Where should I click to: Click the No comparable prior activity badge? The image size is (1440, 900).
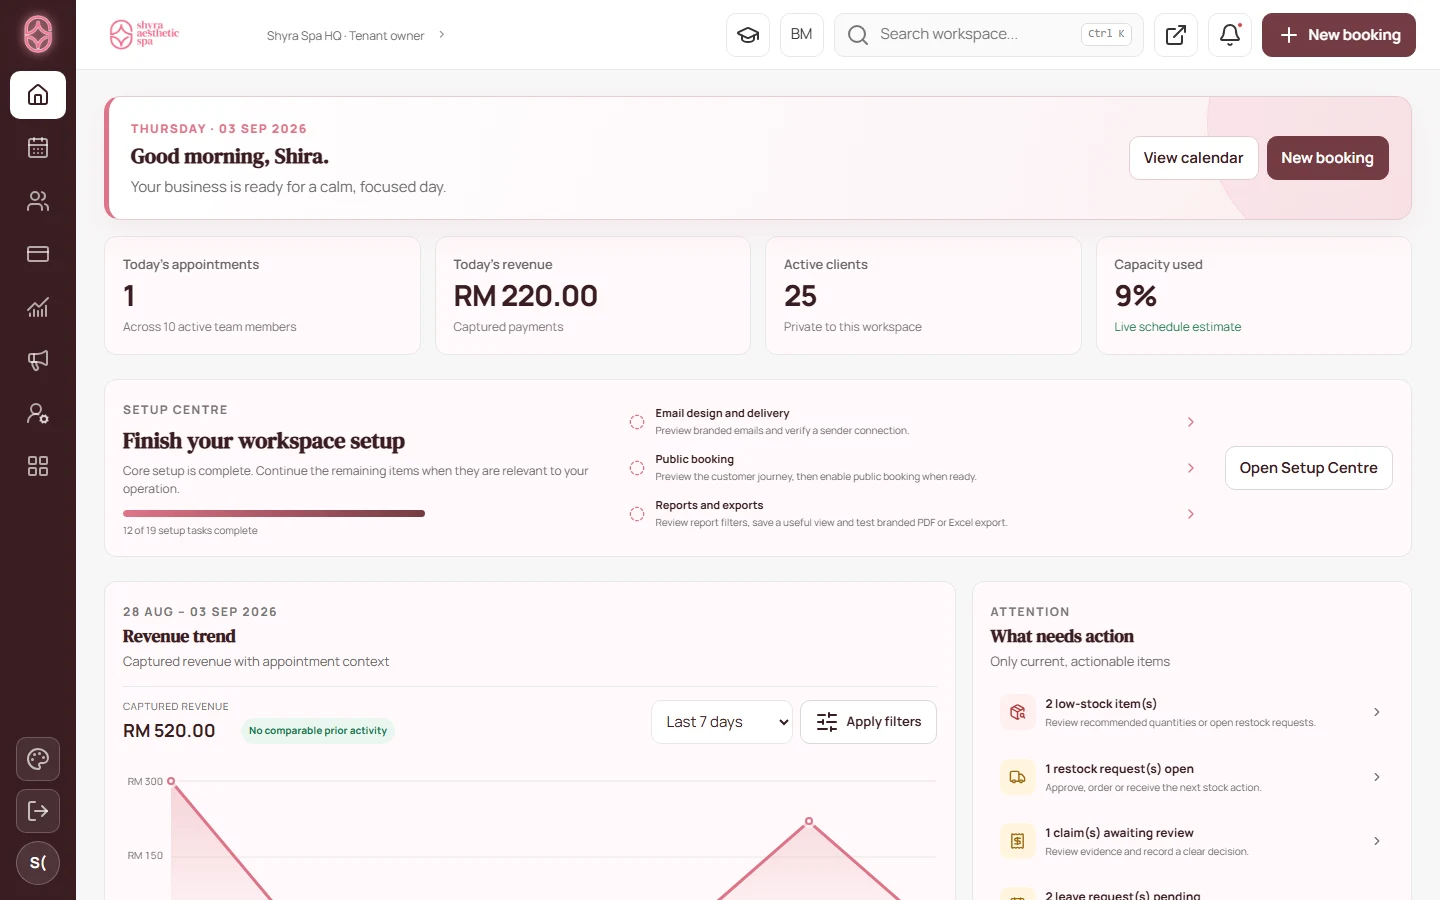click(318, 731)
